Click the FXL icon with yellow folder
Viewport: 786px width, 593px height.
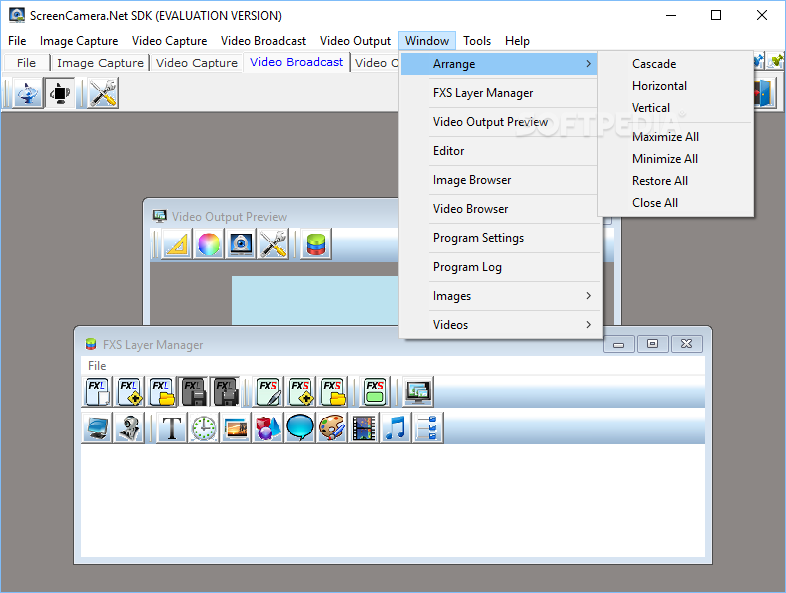(161, 391)
